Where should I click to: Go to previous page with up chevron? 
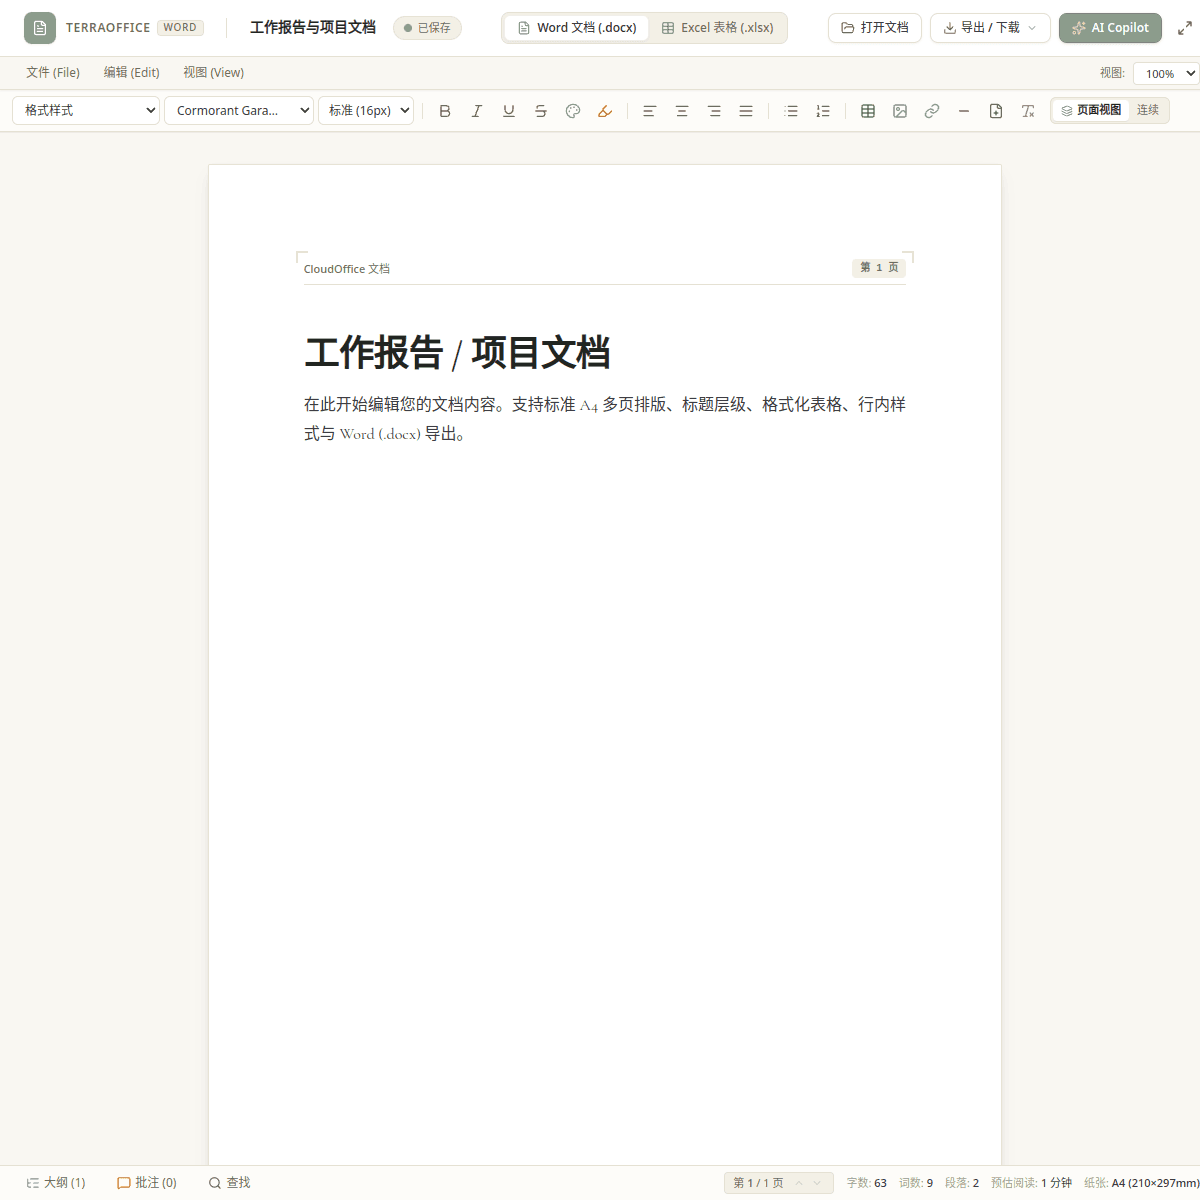[x=799, y=1183]
